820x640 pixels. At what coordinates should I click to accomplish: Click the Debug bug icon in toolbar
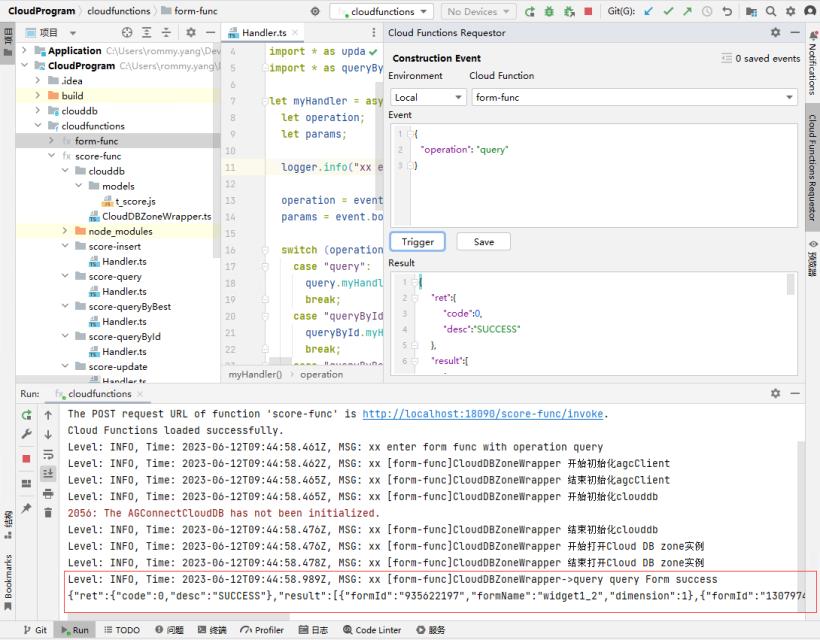(549, 12)
